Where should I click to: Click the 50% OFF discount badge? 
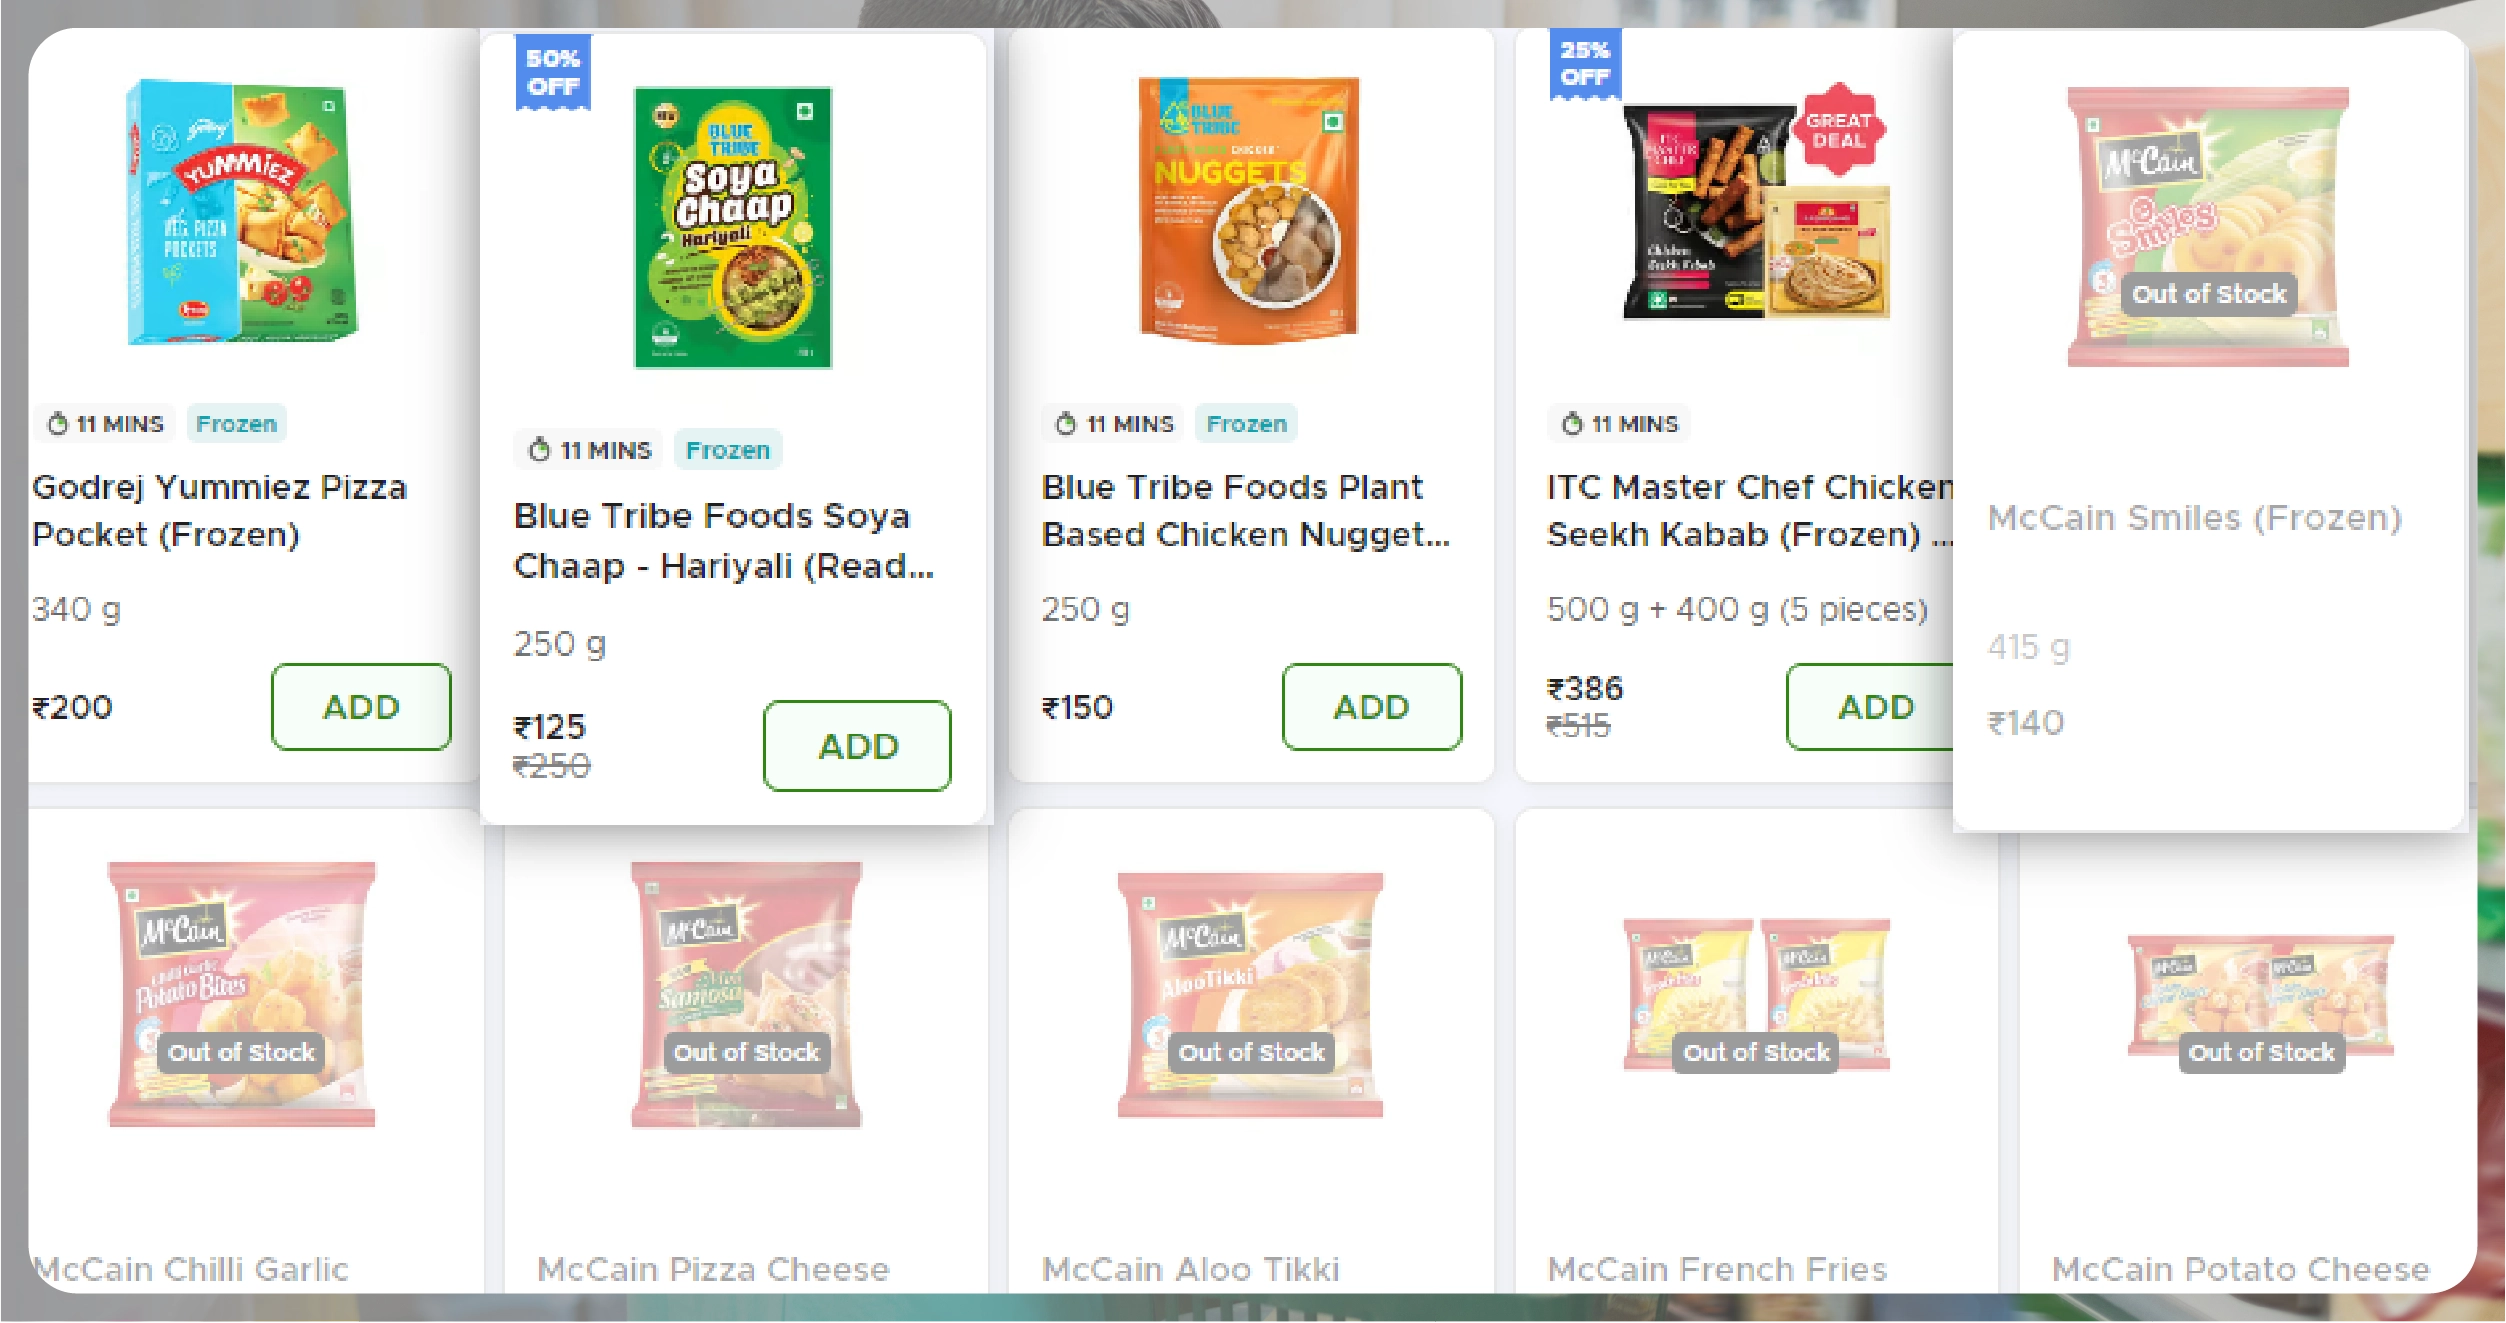click(x=553, y=73)
